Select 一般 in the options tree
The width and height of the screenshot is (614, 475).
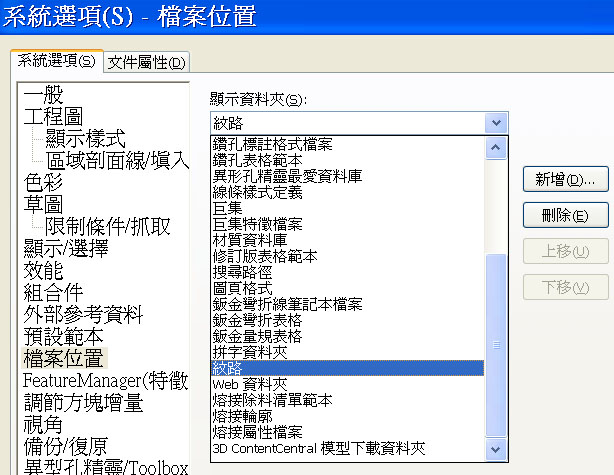pyautogui.click(x=43, y=94)
